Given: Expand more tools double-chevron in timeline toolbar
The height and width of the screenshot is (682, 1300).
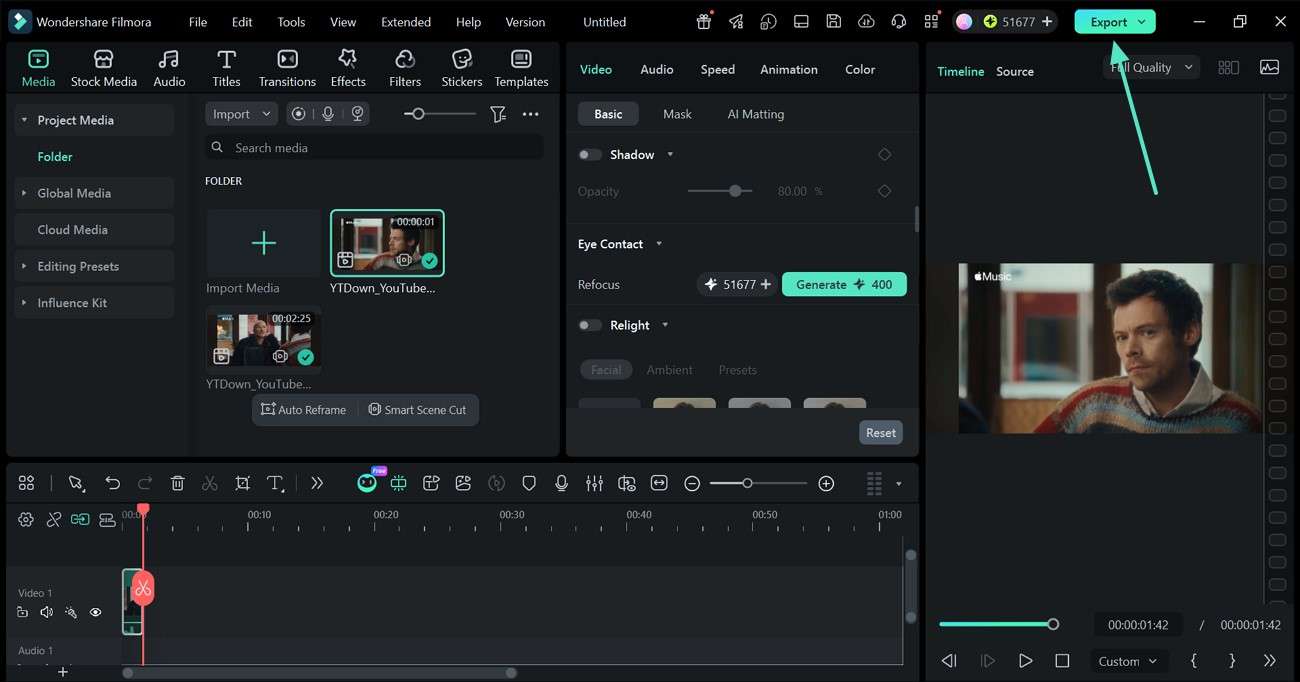Looking at the screenshot, I should click(317, 483).
